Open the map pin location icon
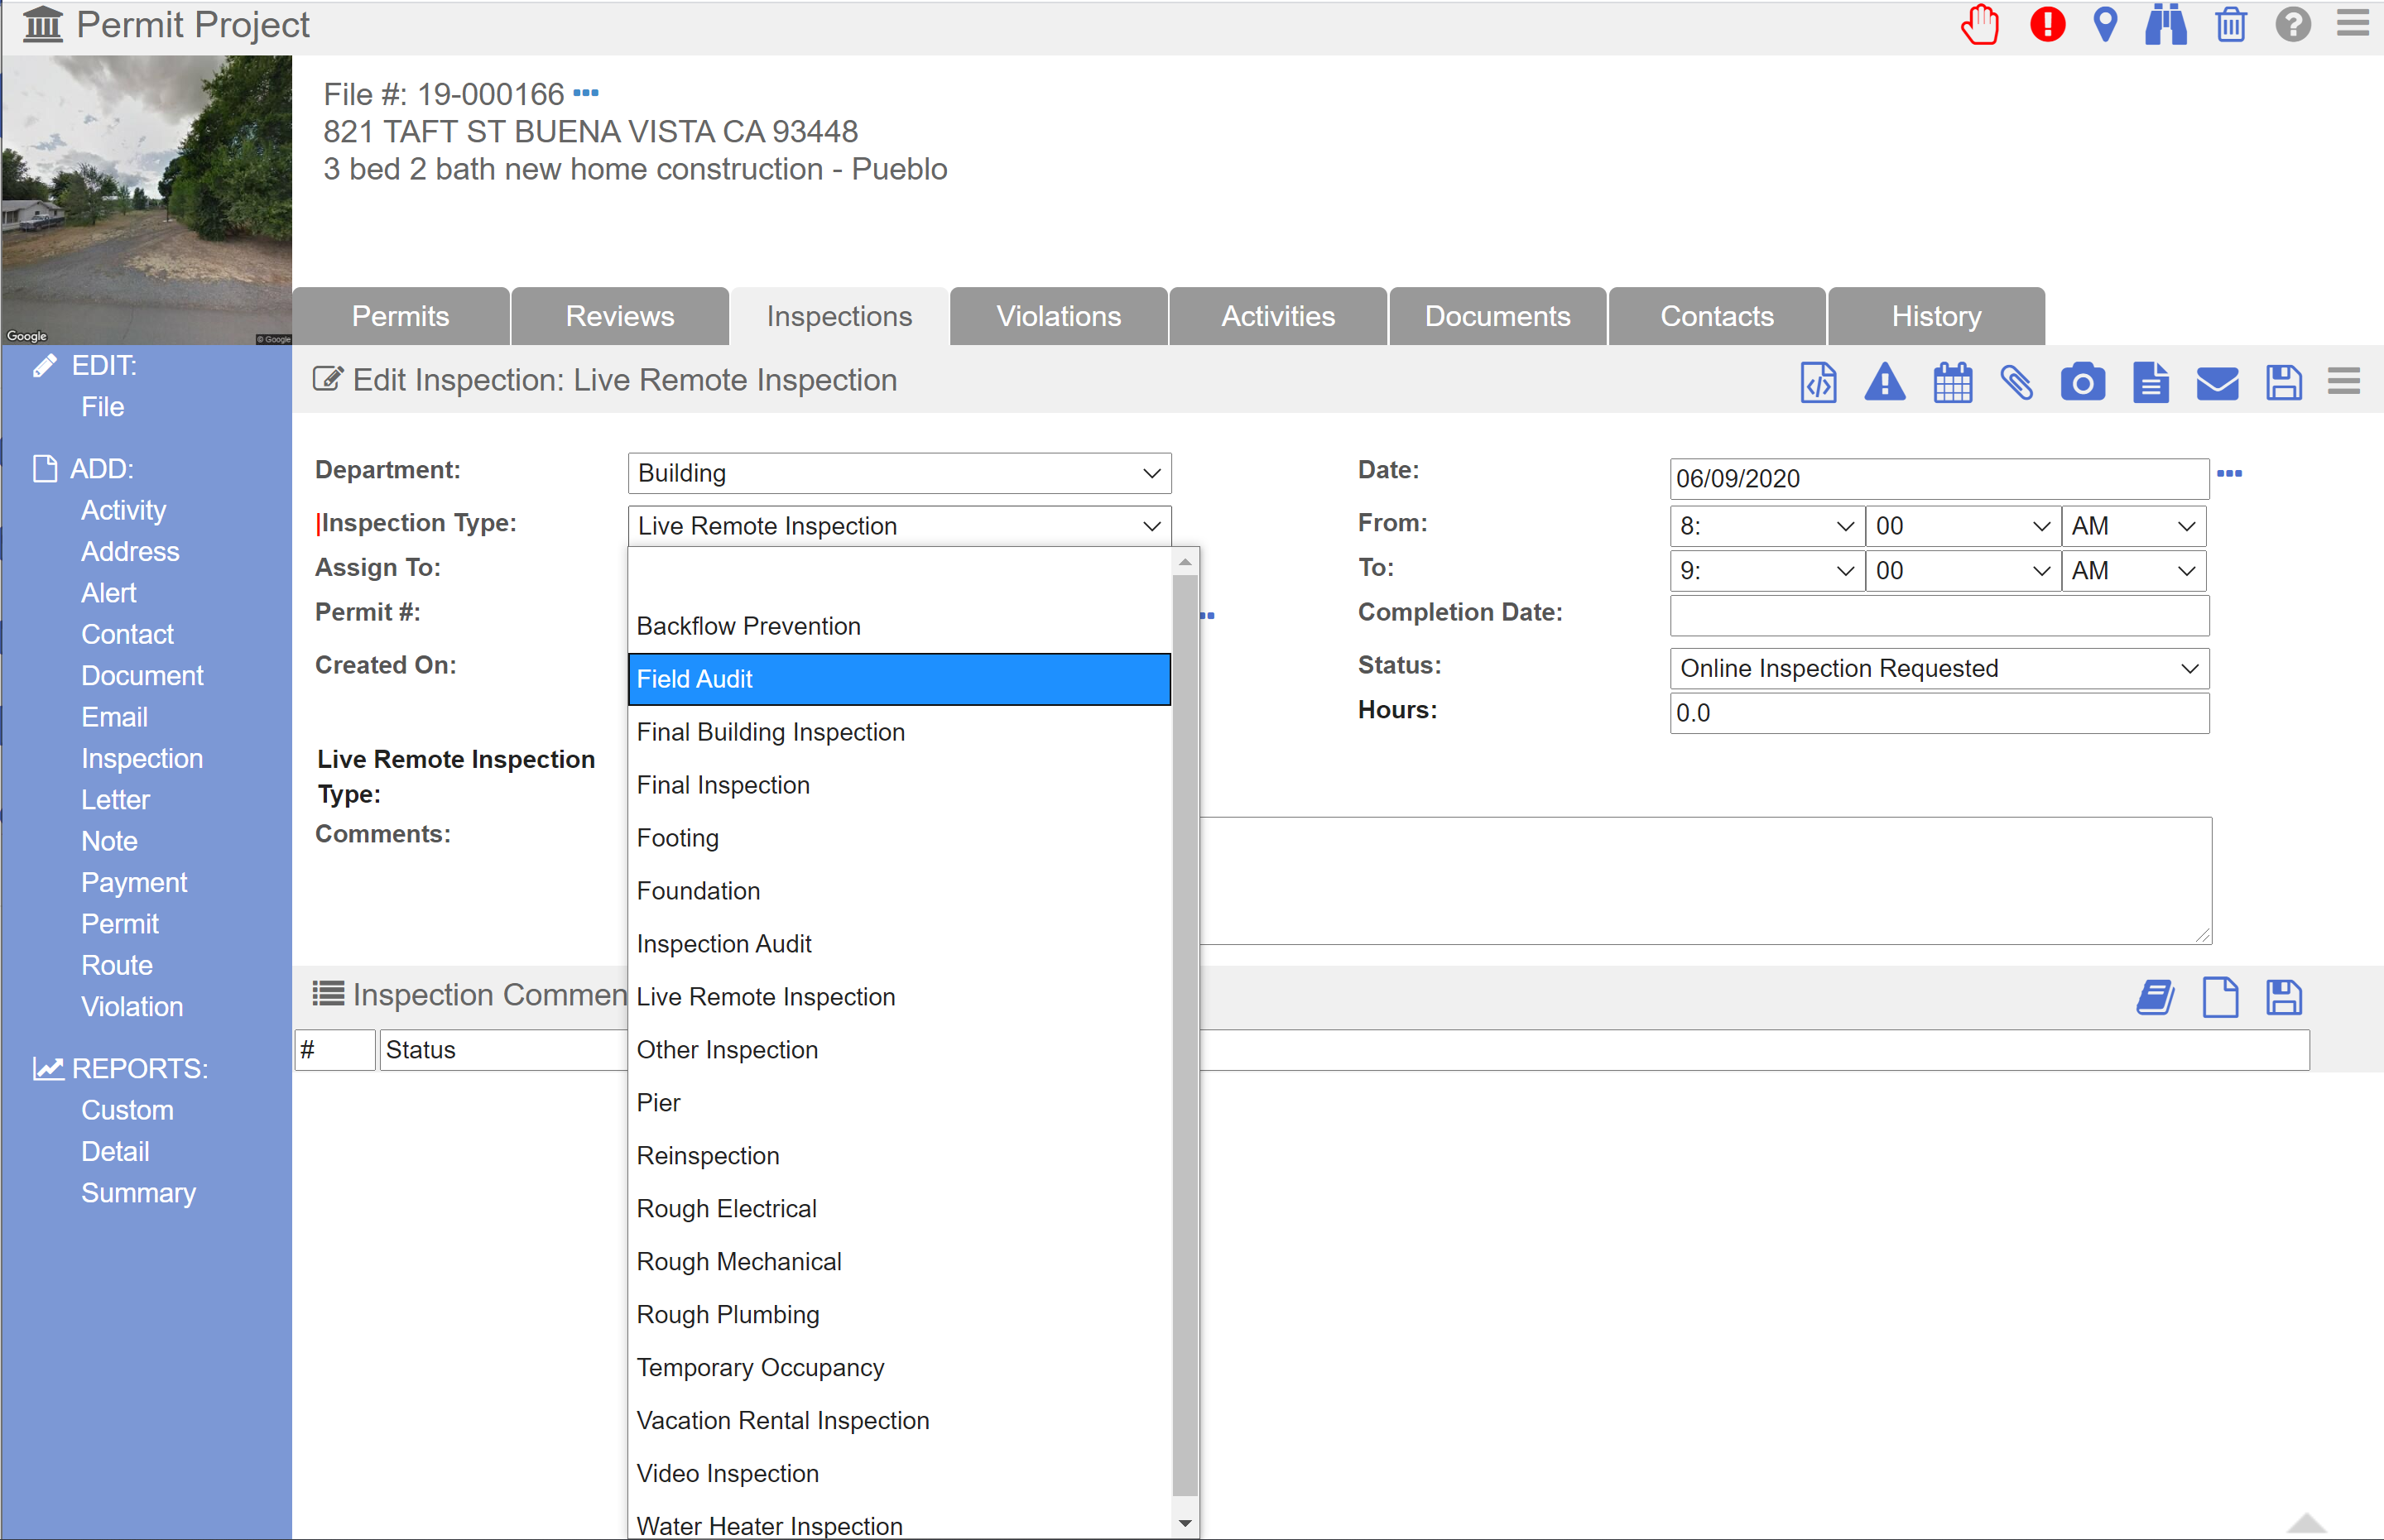2384x1540 pixels. pos(2105,25)
